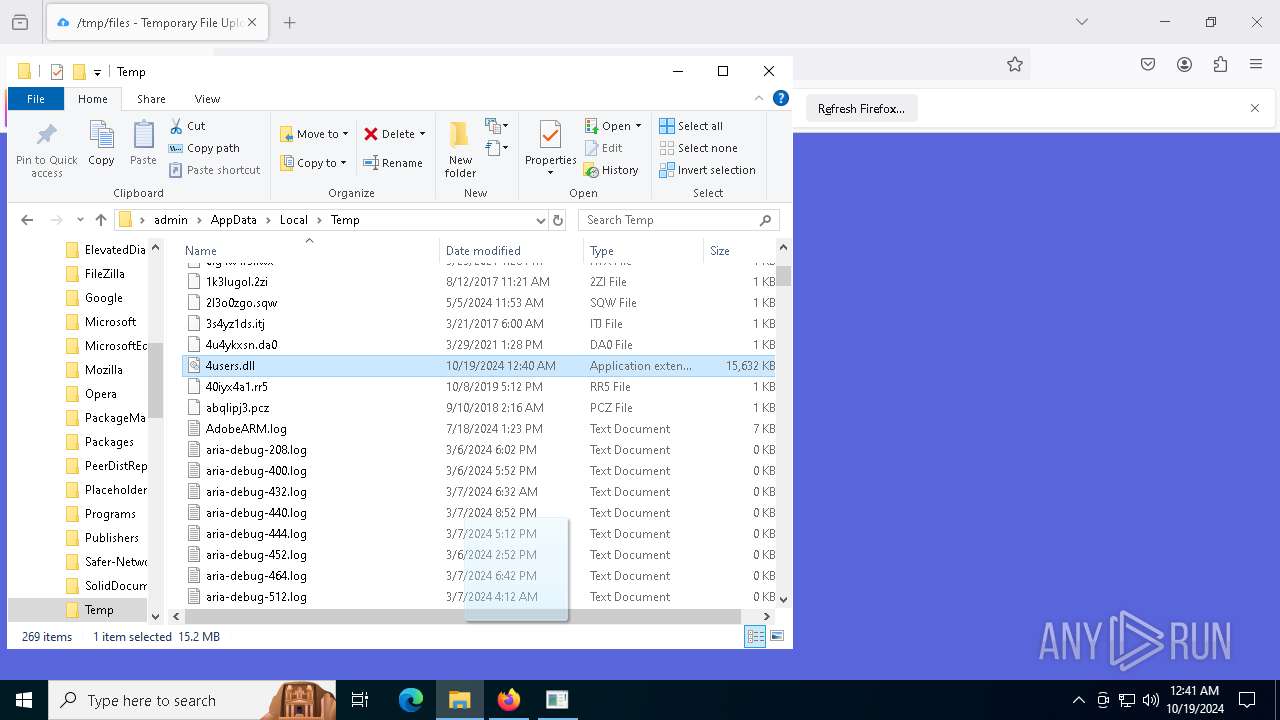Image resolution: width=1280 pixels, height=720 pixels.
Task: Open the Easy access dropdown icon
Action: point(496,148)
